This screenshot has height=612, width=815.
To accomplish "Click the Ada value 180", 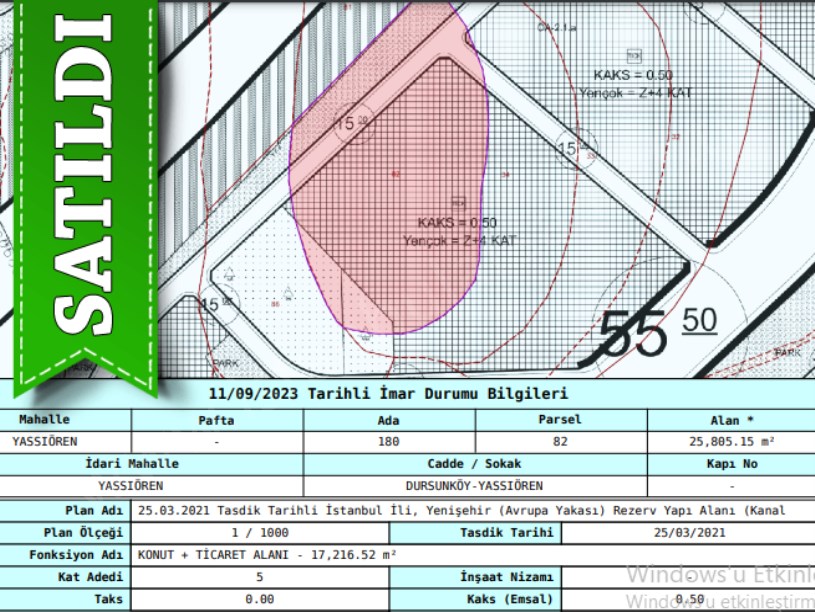I will click(389, 441).
